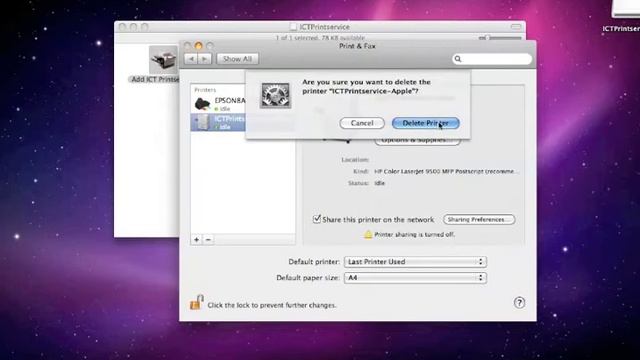Click the selected ICTPrint printer icon
This screenshot has width=640, height=360.
pos(202,122)
